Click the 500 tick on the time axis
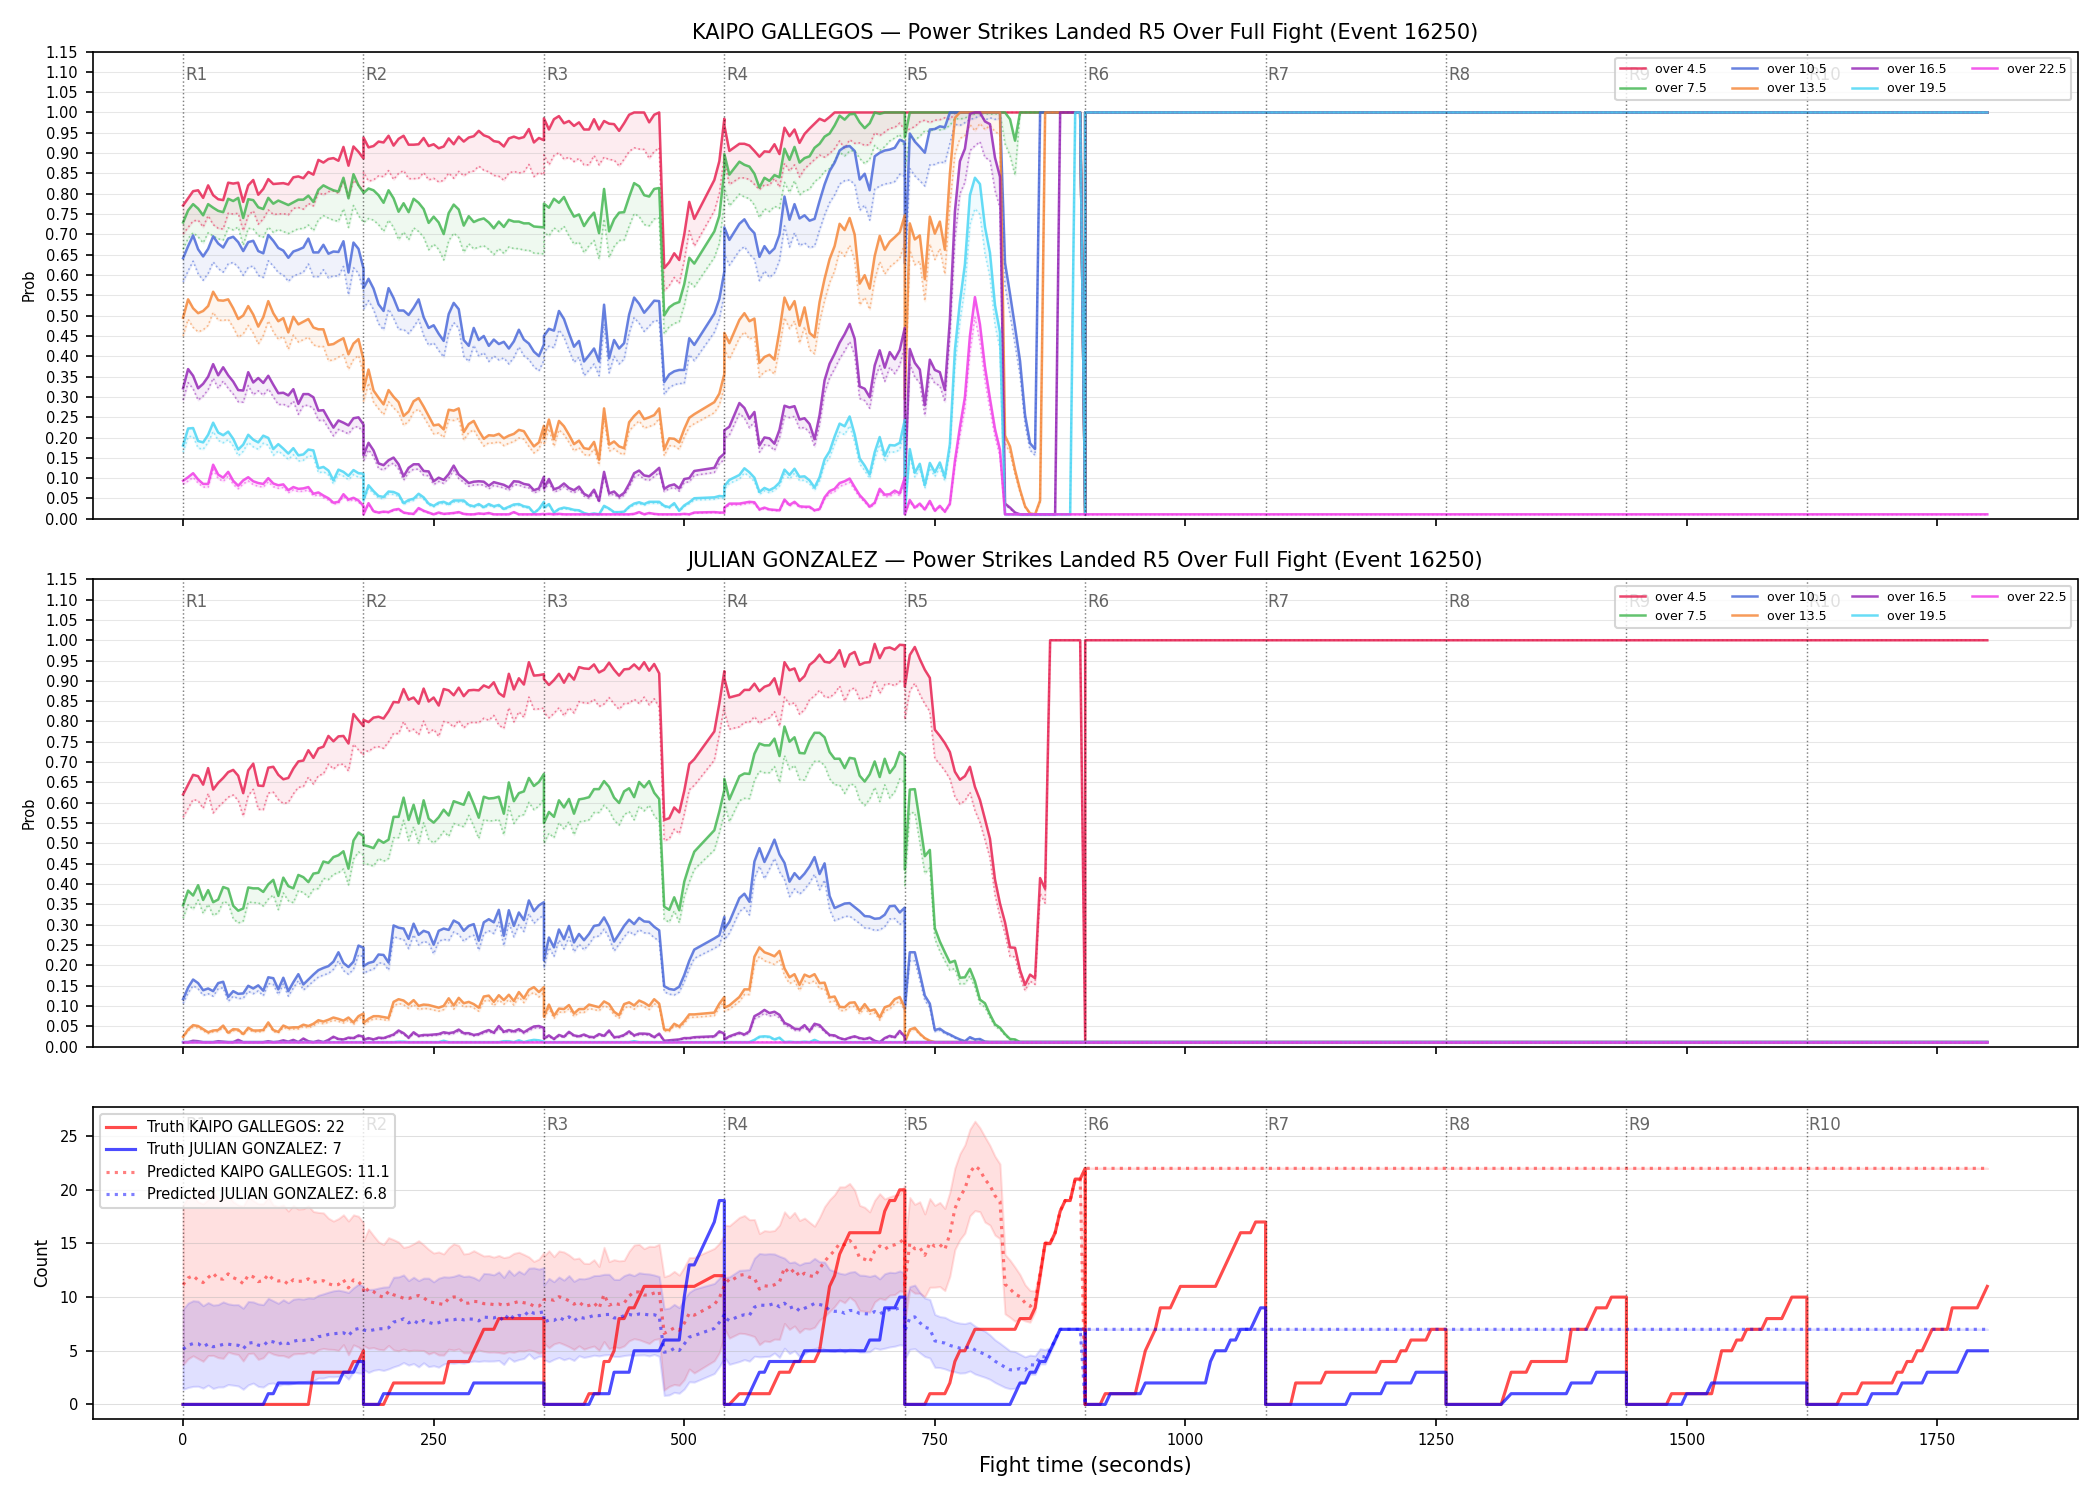Viewport: 2100px width, 1500px height. click(684, 1440)
